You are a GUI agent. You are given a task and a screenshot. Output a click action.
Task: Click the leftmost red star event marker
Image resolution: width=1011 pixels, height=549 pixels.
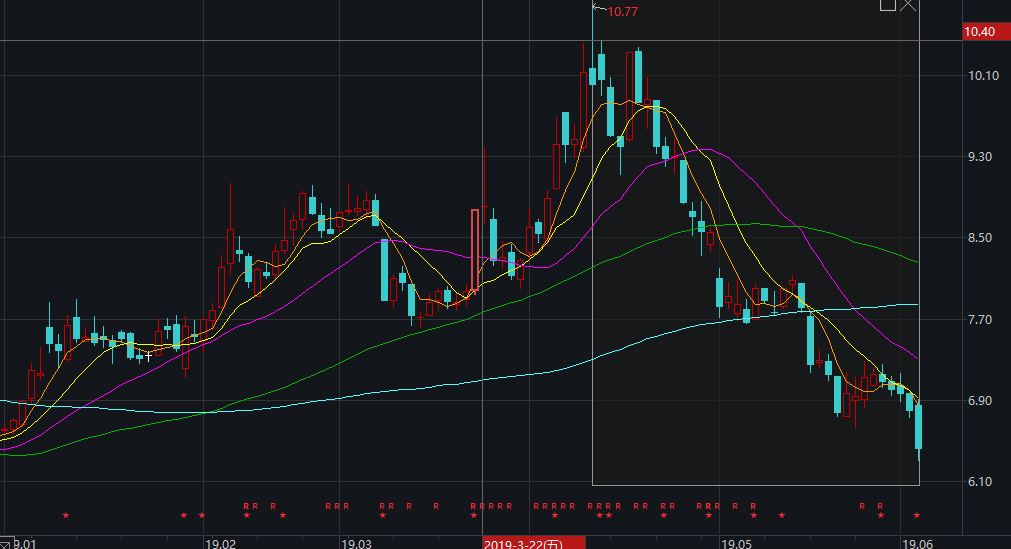click(x=66, y=515)
